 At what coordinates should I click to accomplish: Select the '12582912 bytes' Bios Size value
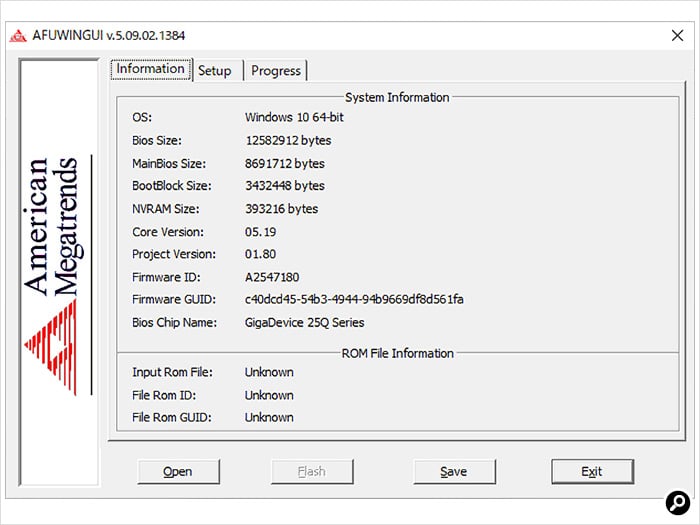point(288,141)
